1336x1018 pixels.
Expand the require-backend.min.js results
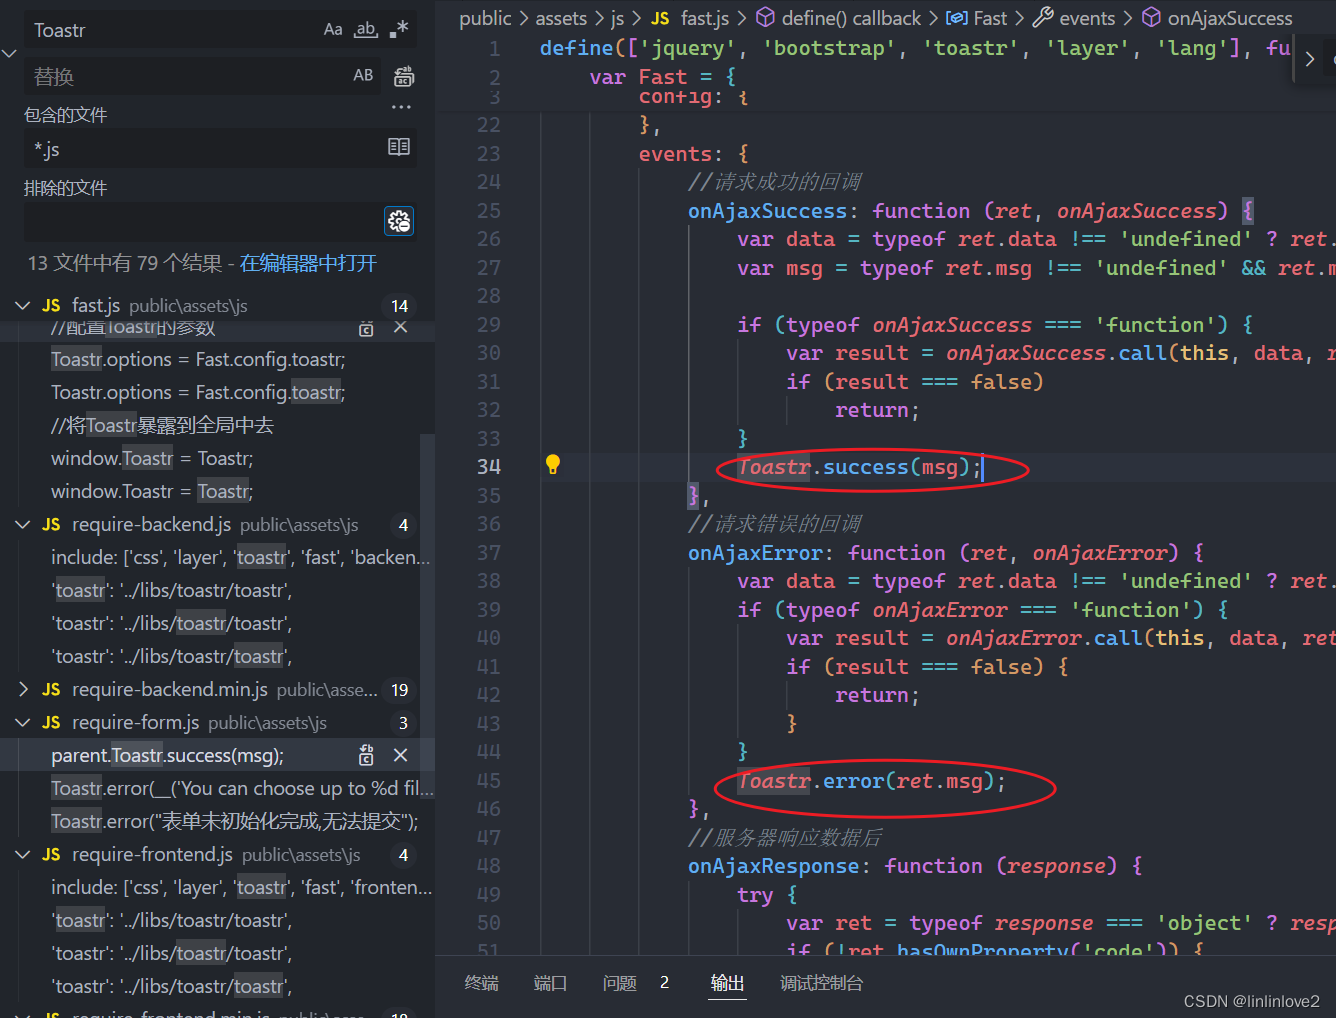[22, 689]
